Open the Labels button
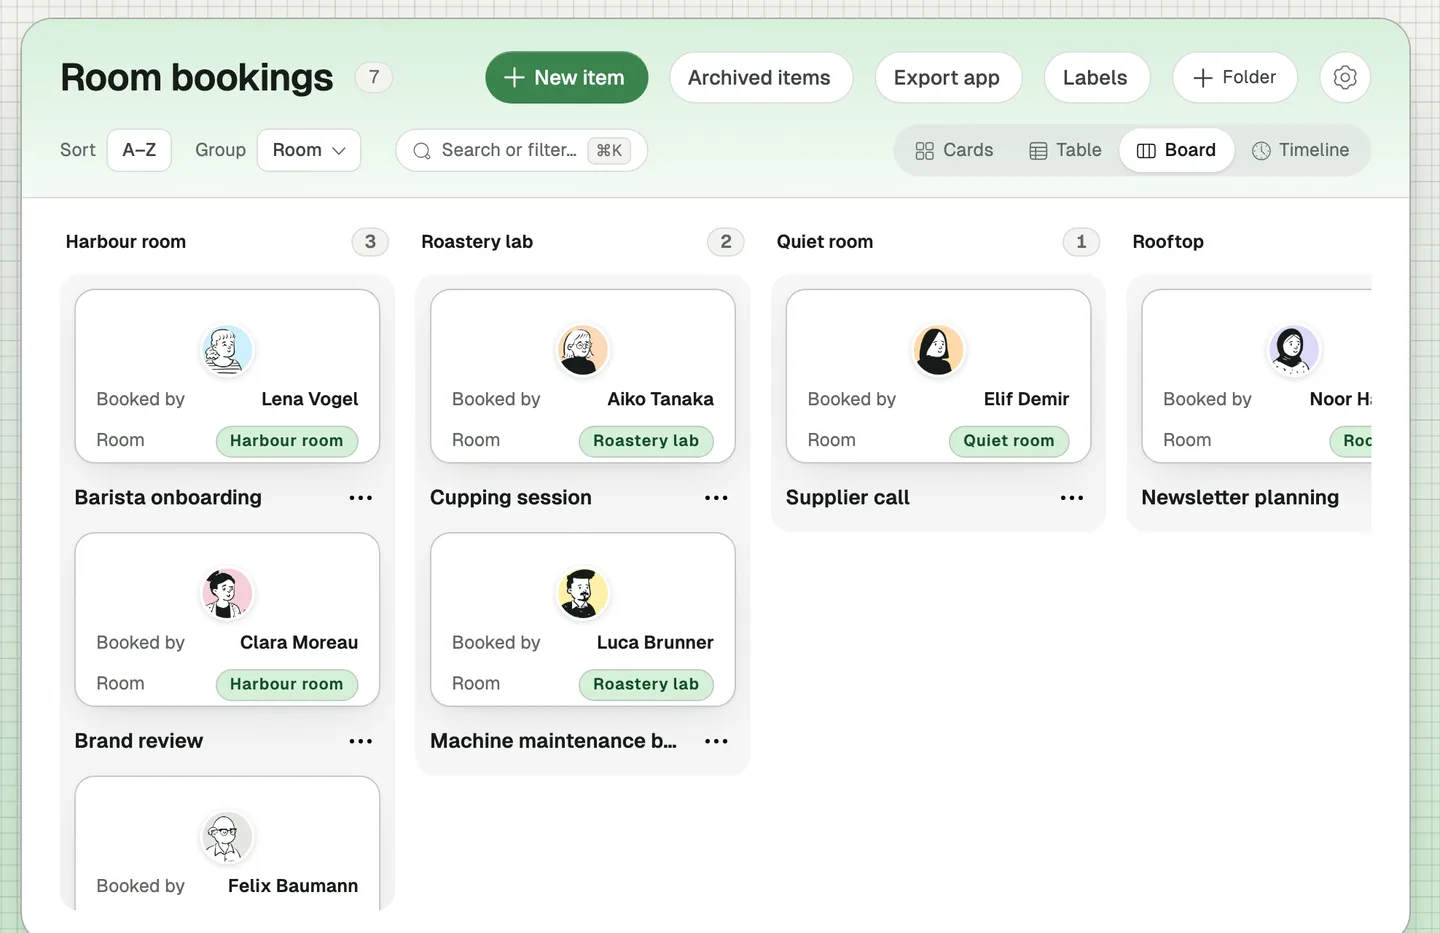Image resolution: width=1440 pixels, height=933 pixels. tap(1095, 77)
